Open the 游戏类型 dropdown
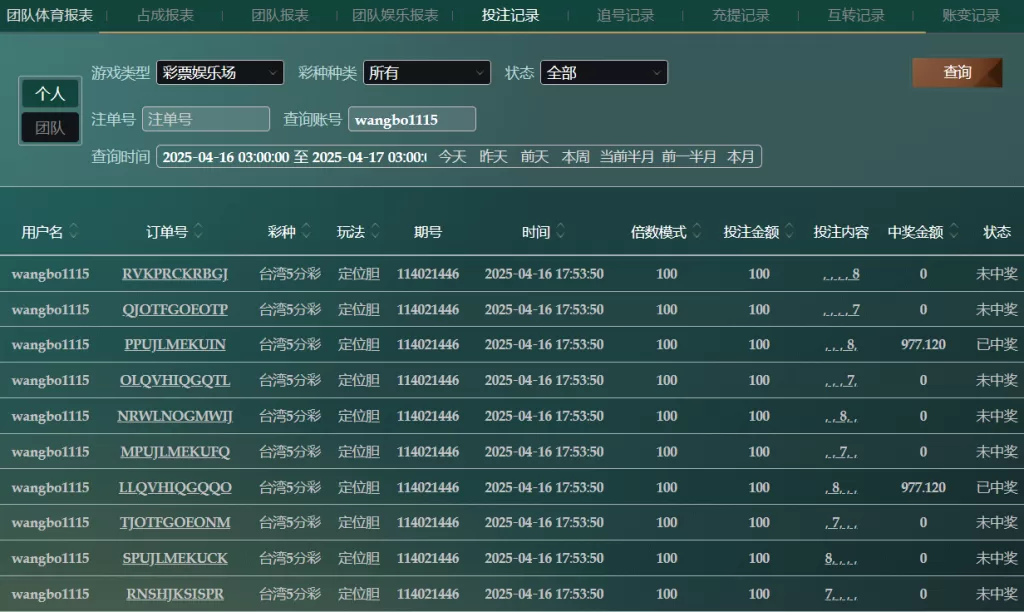The height and width of the screenshot is (612, 1024). [220, 73]
